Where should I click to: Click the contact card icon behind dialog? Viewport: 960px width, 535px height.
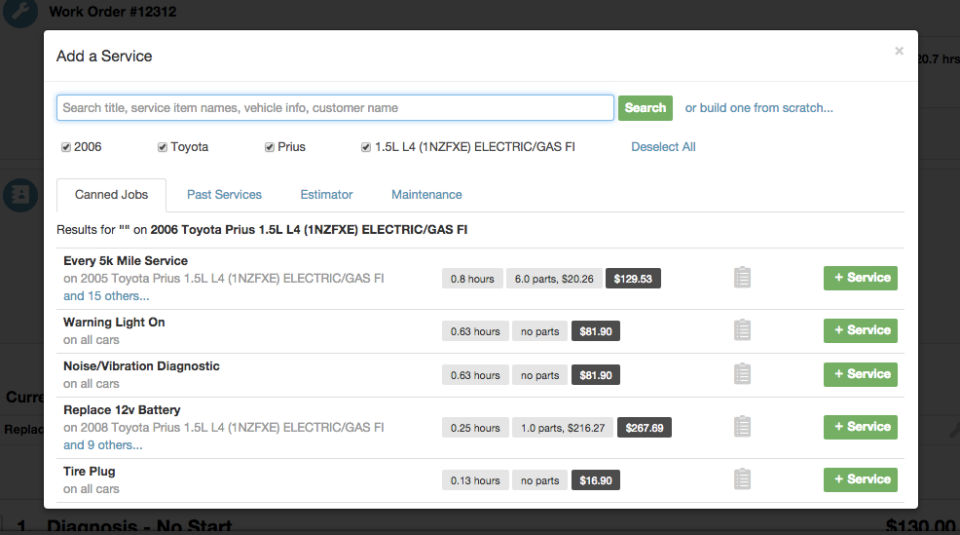tap(20, 195)
